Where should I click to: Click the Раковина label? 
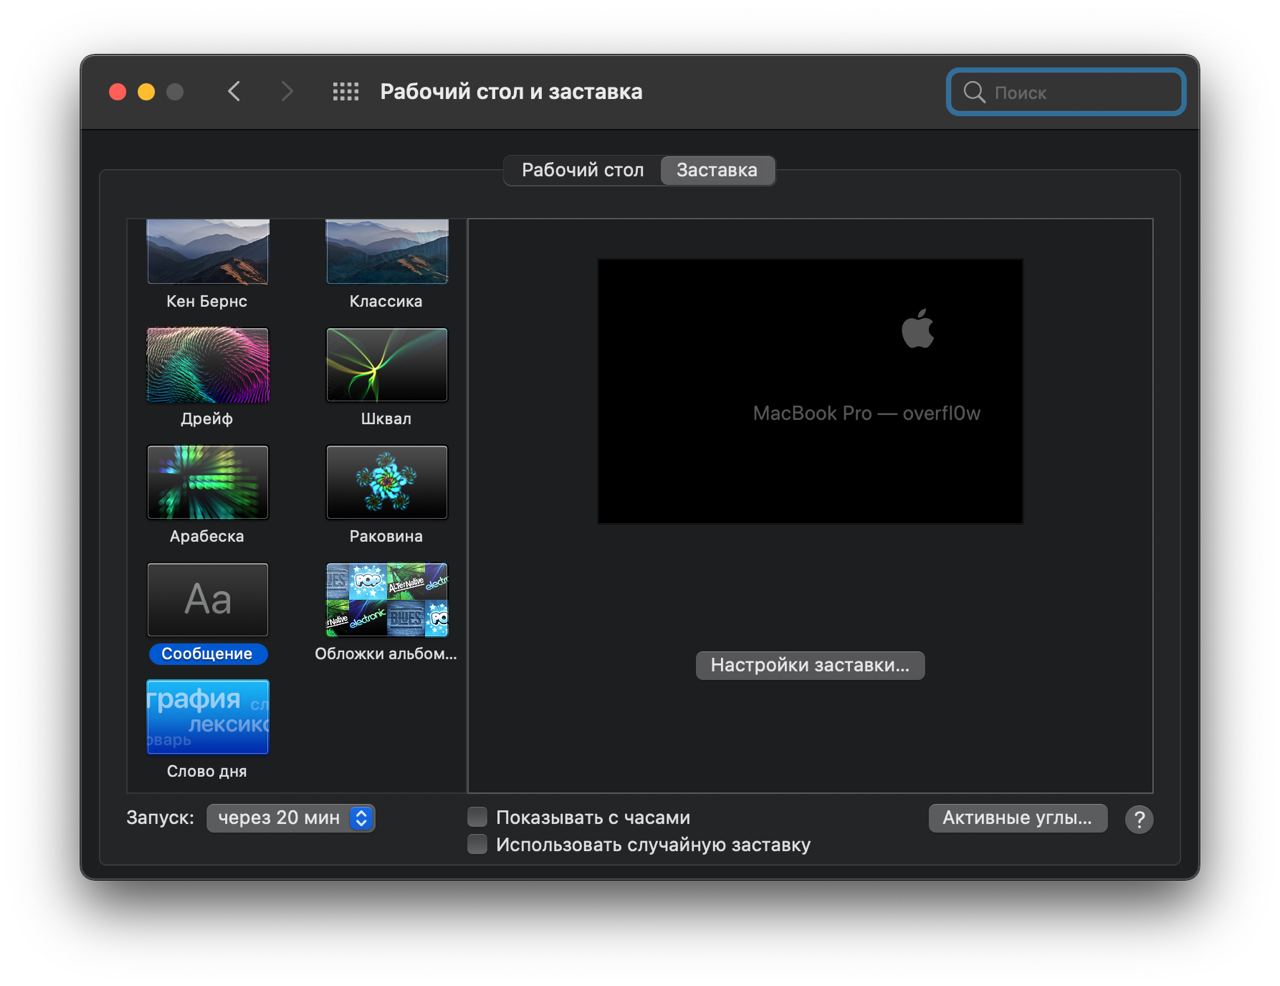pos(386,536)
